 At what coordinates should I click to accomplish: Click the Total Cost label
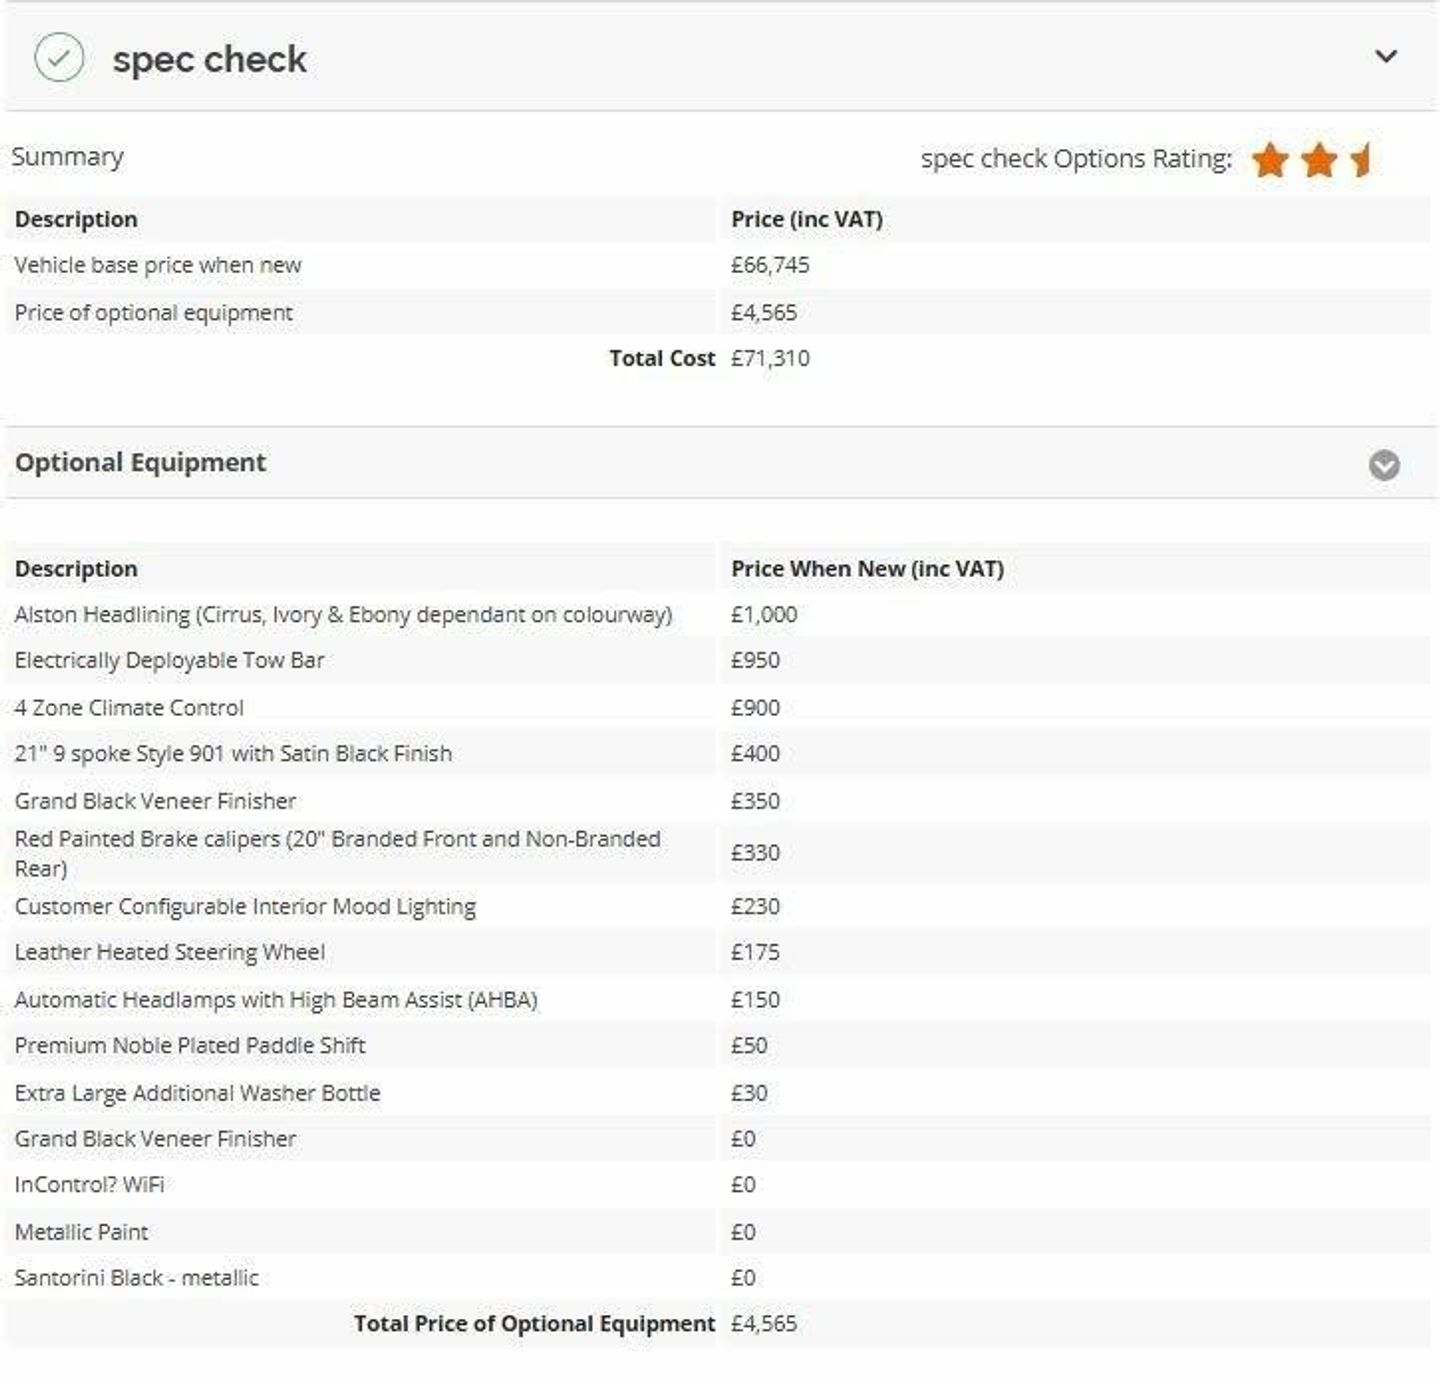(662, 358)
